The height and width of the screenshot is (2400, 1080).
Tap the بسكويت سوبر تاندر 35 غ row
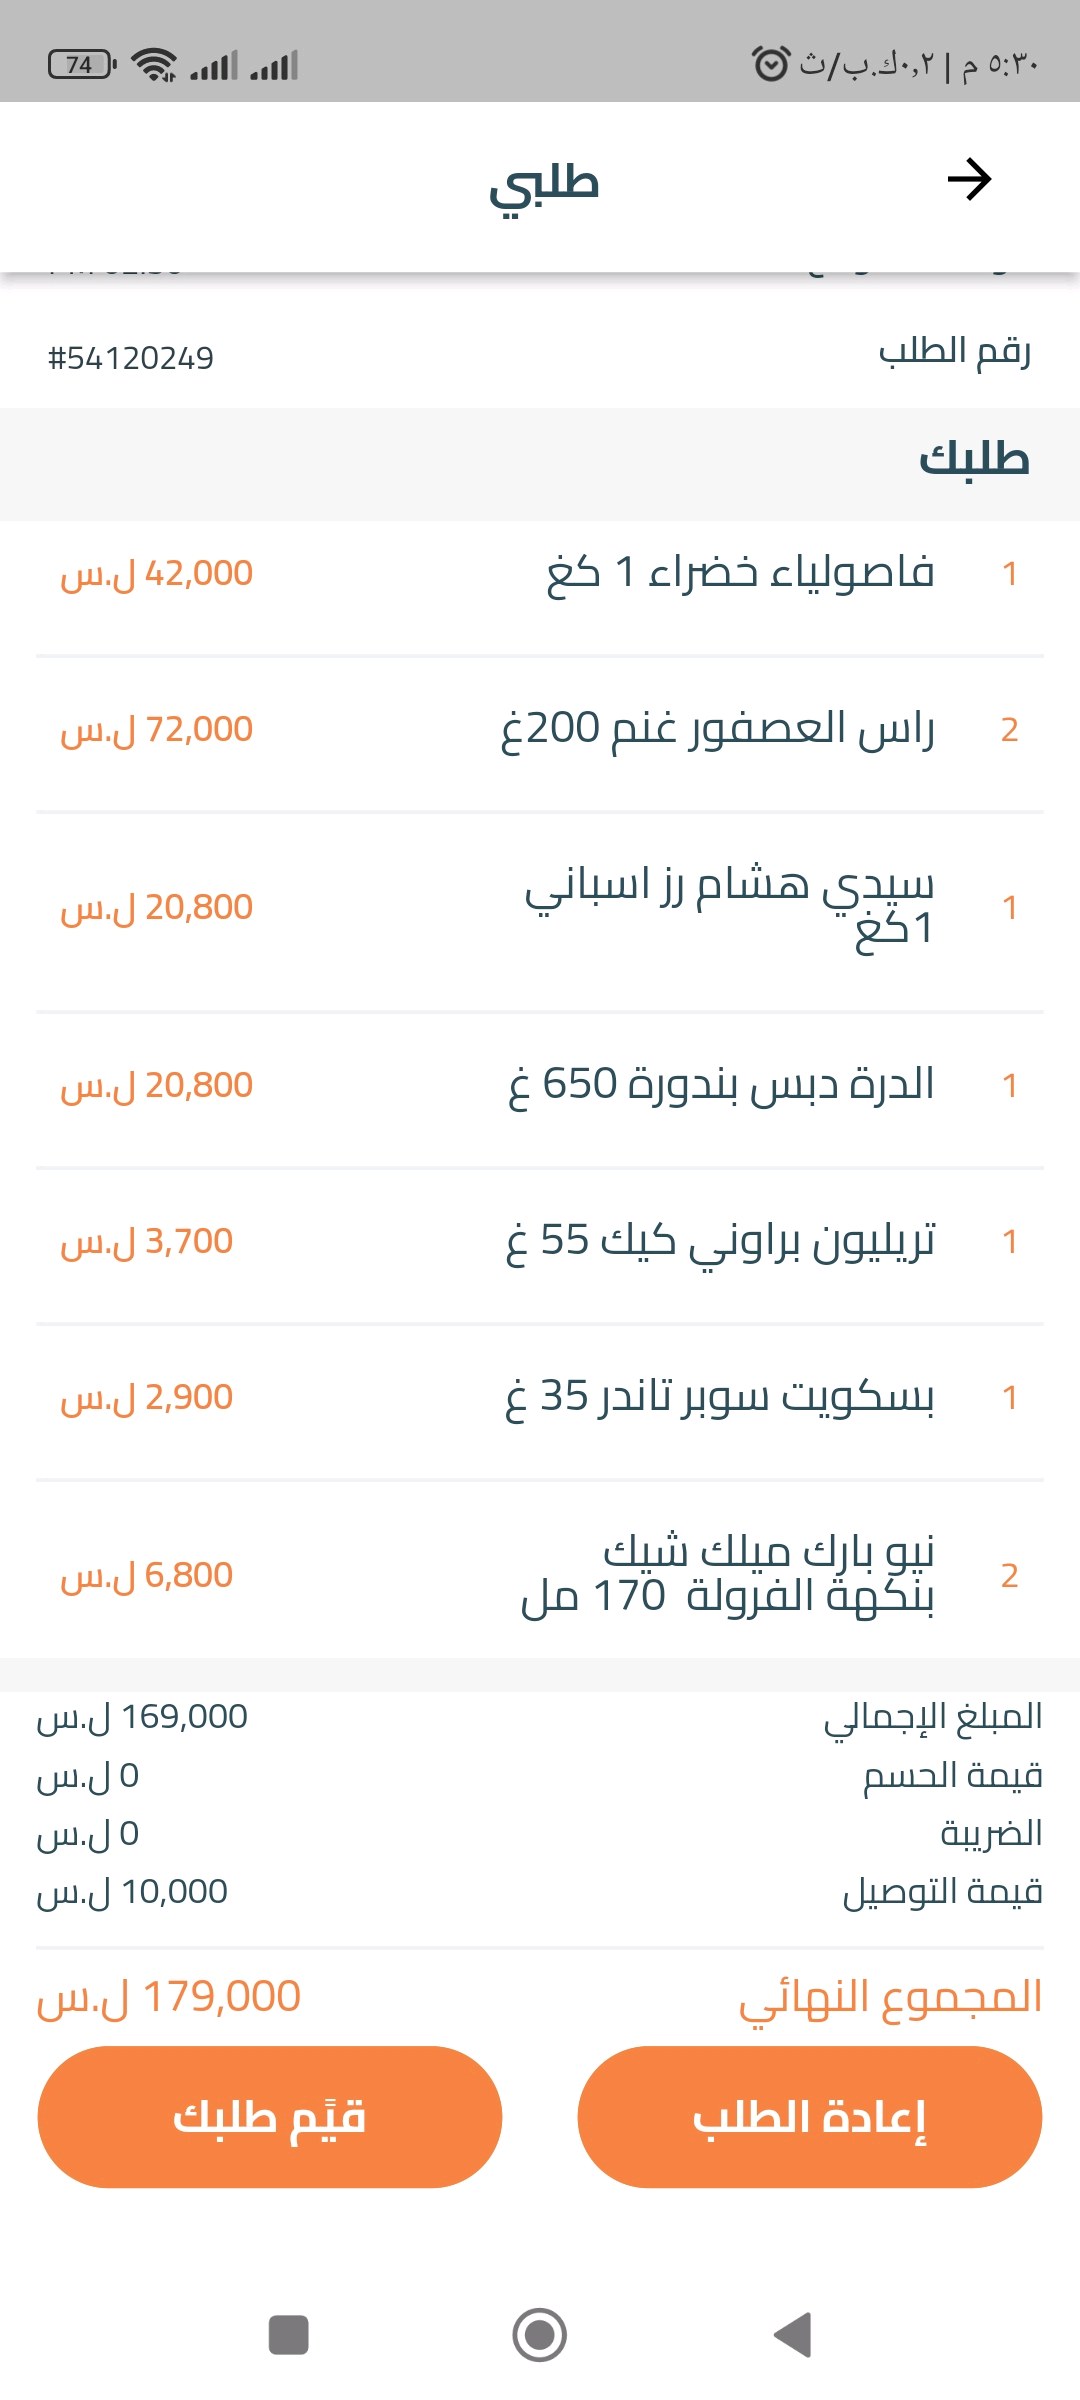click(x=720, y=1397)
